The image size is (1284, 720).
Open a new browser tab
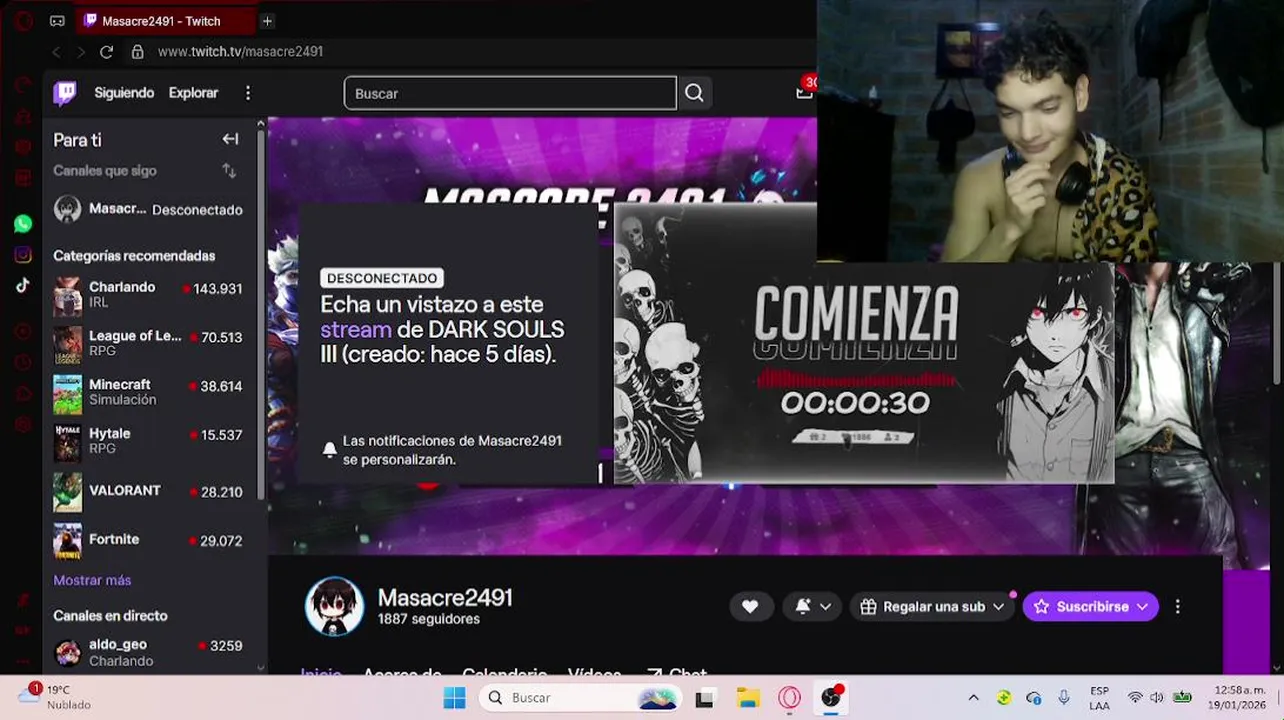click(267, 21)
